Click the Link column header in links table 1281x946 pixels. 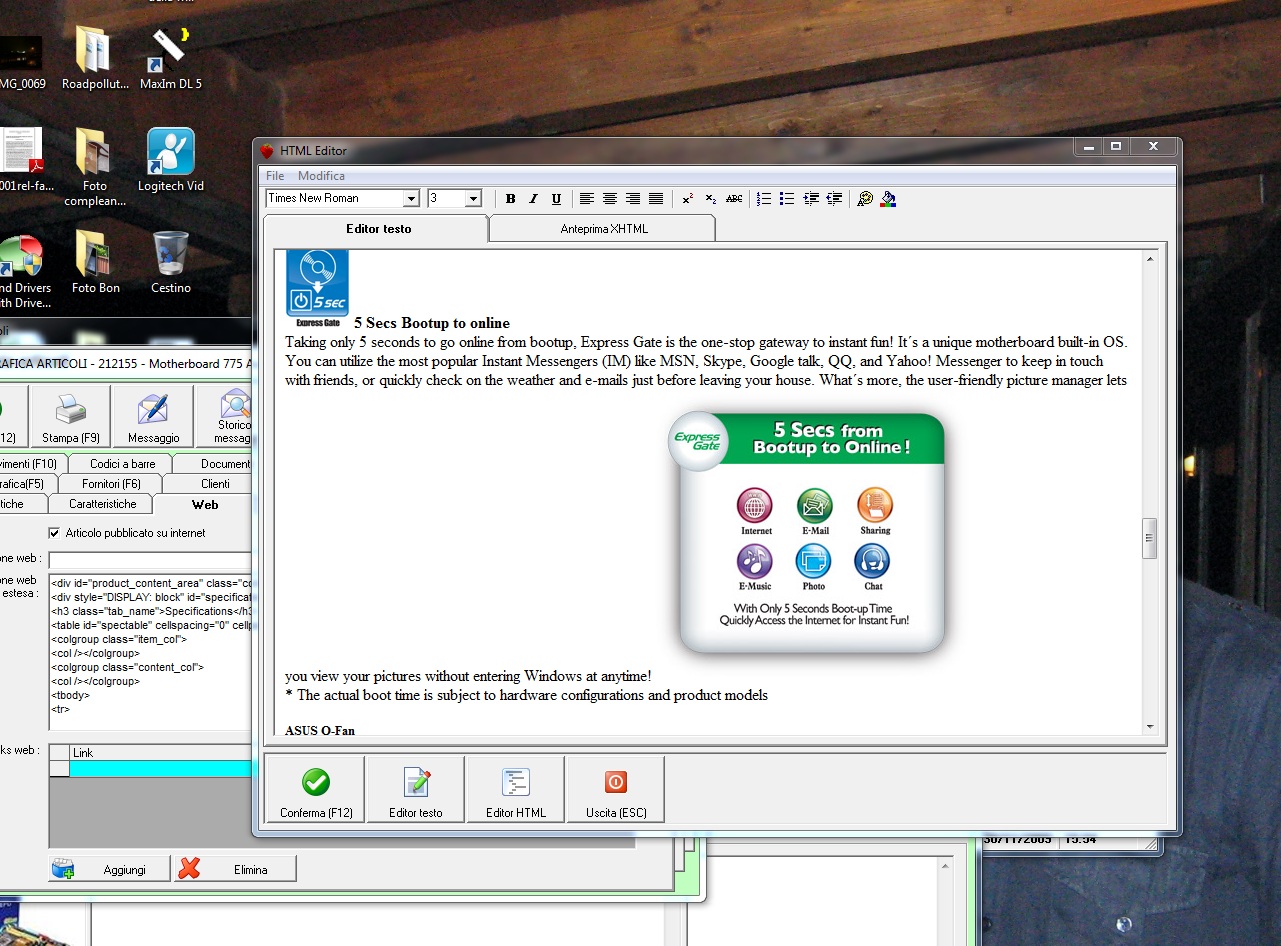point(160,752)
